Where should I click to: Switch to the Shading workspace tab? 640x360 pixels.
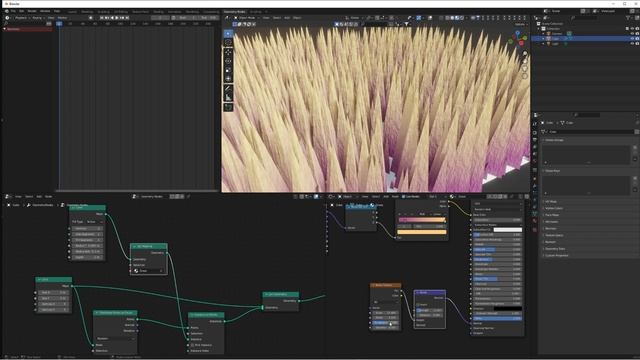coord(158,12)
